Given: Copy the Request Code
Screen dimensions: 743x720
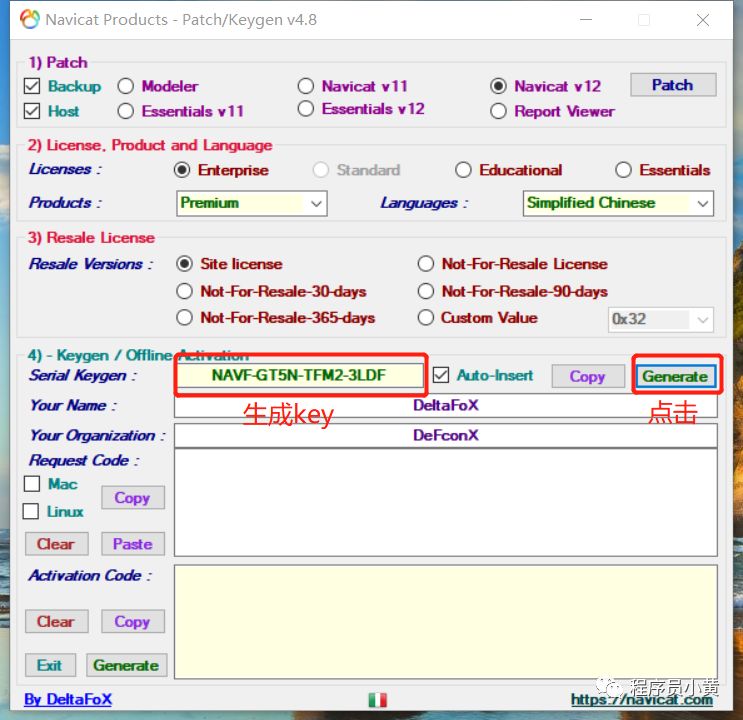Looking at the screenshot, I should (x=133, y=498).
